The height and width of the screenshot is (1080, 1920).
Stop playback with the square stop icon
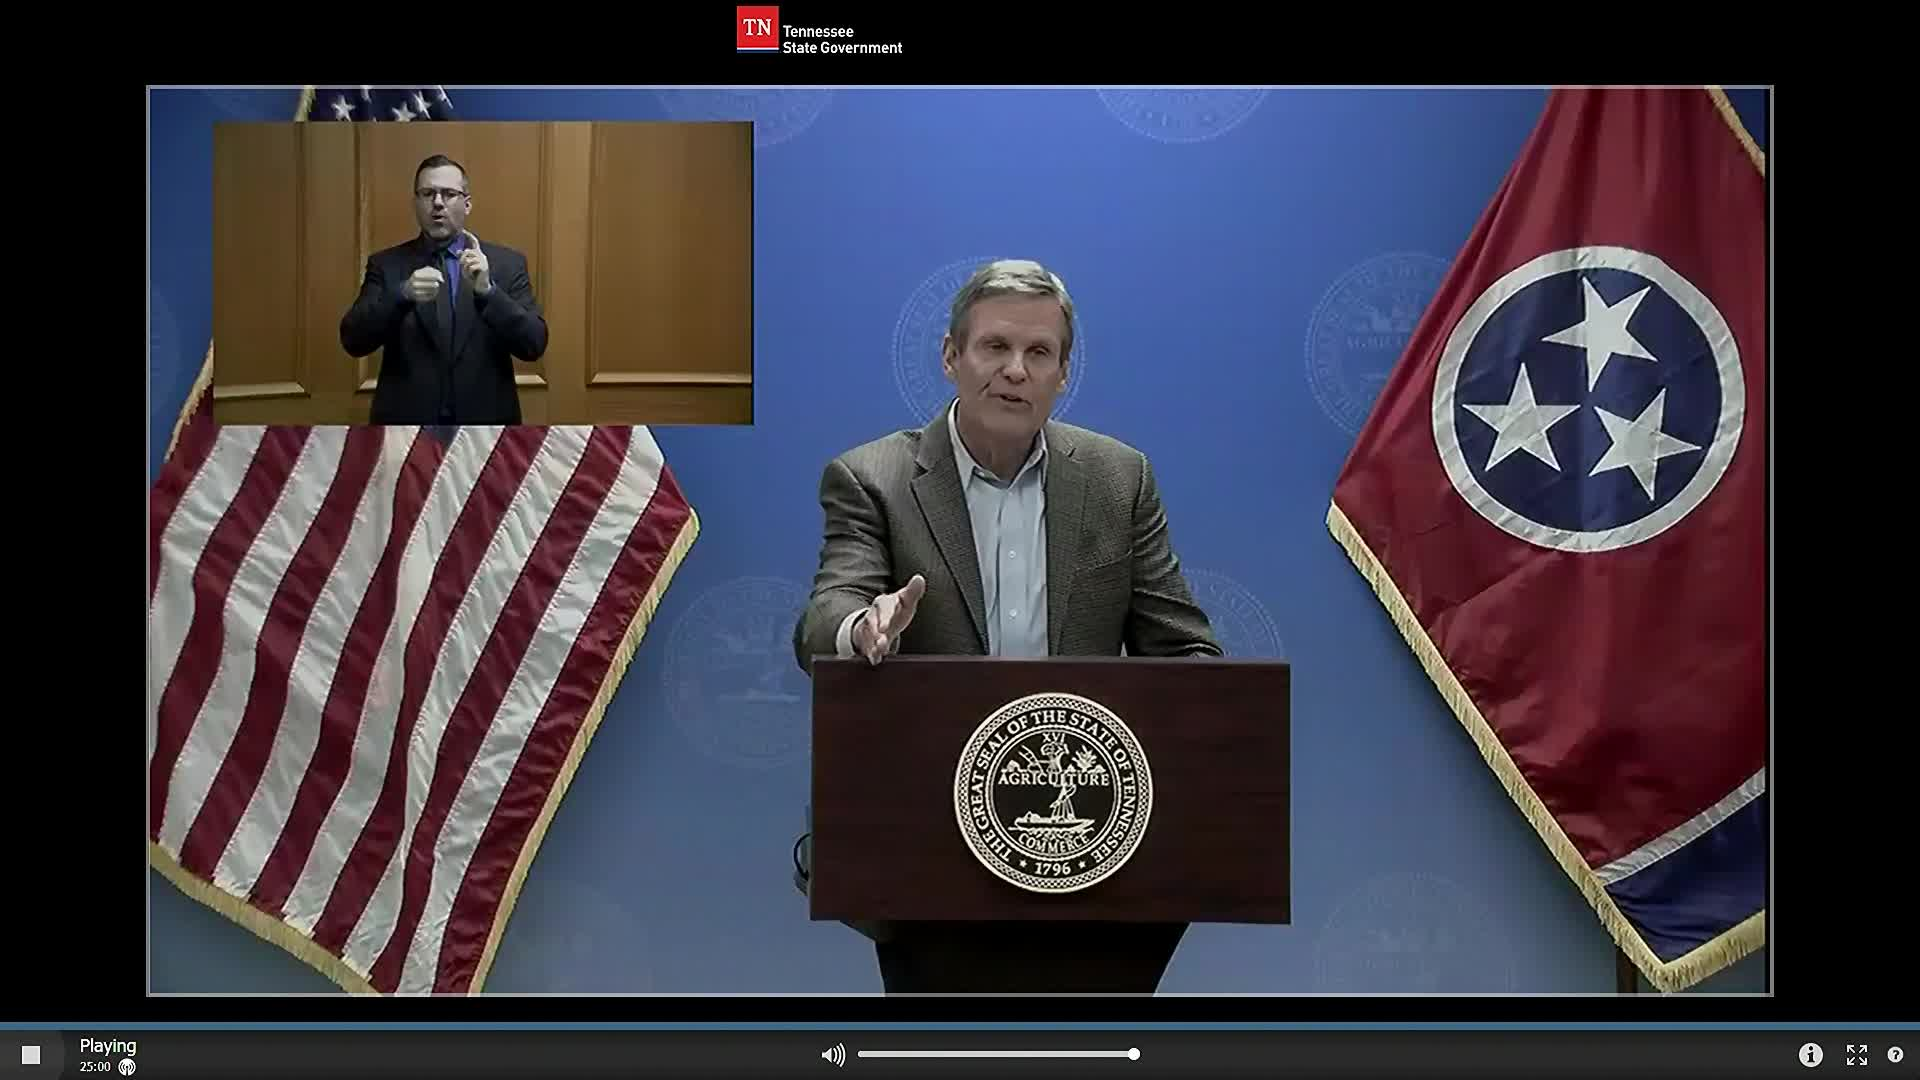pos(33,1053)
